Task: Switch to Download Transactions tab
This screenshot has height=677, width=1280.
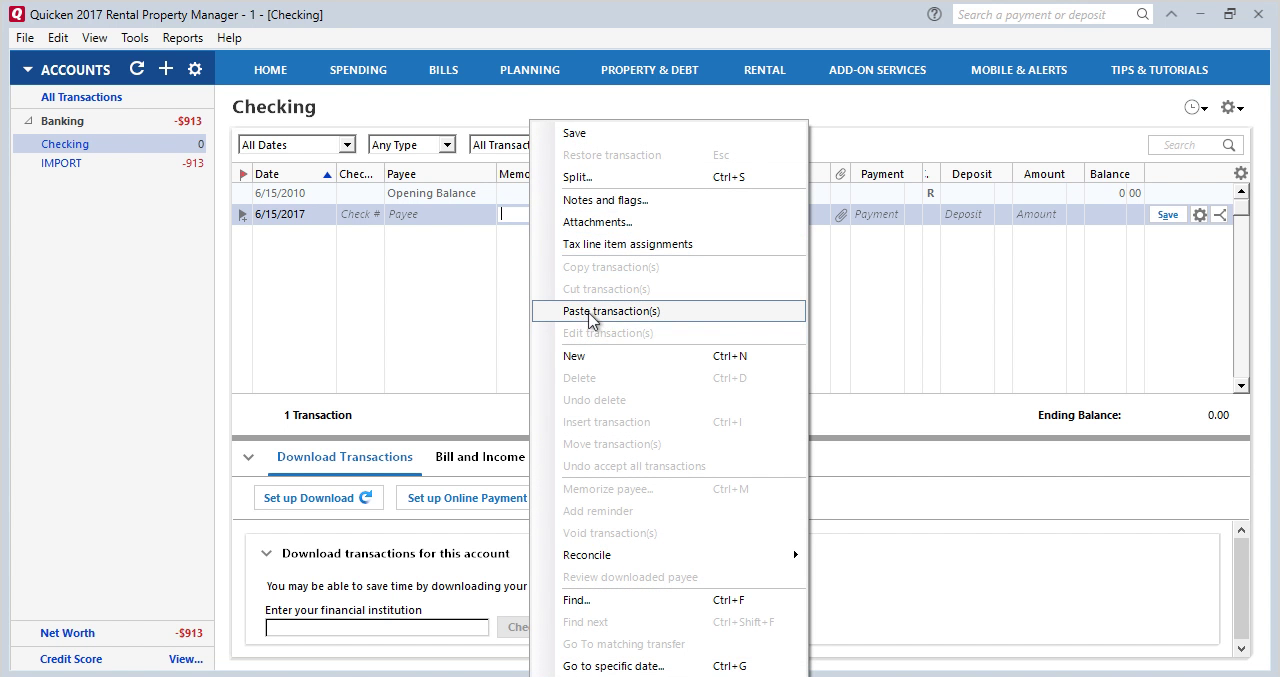Action: click(345, 457)
